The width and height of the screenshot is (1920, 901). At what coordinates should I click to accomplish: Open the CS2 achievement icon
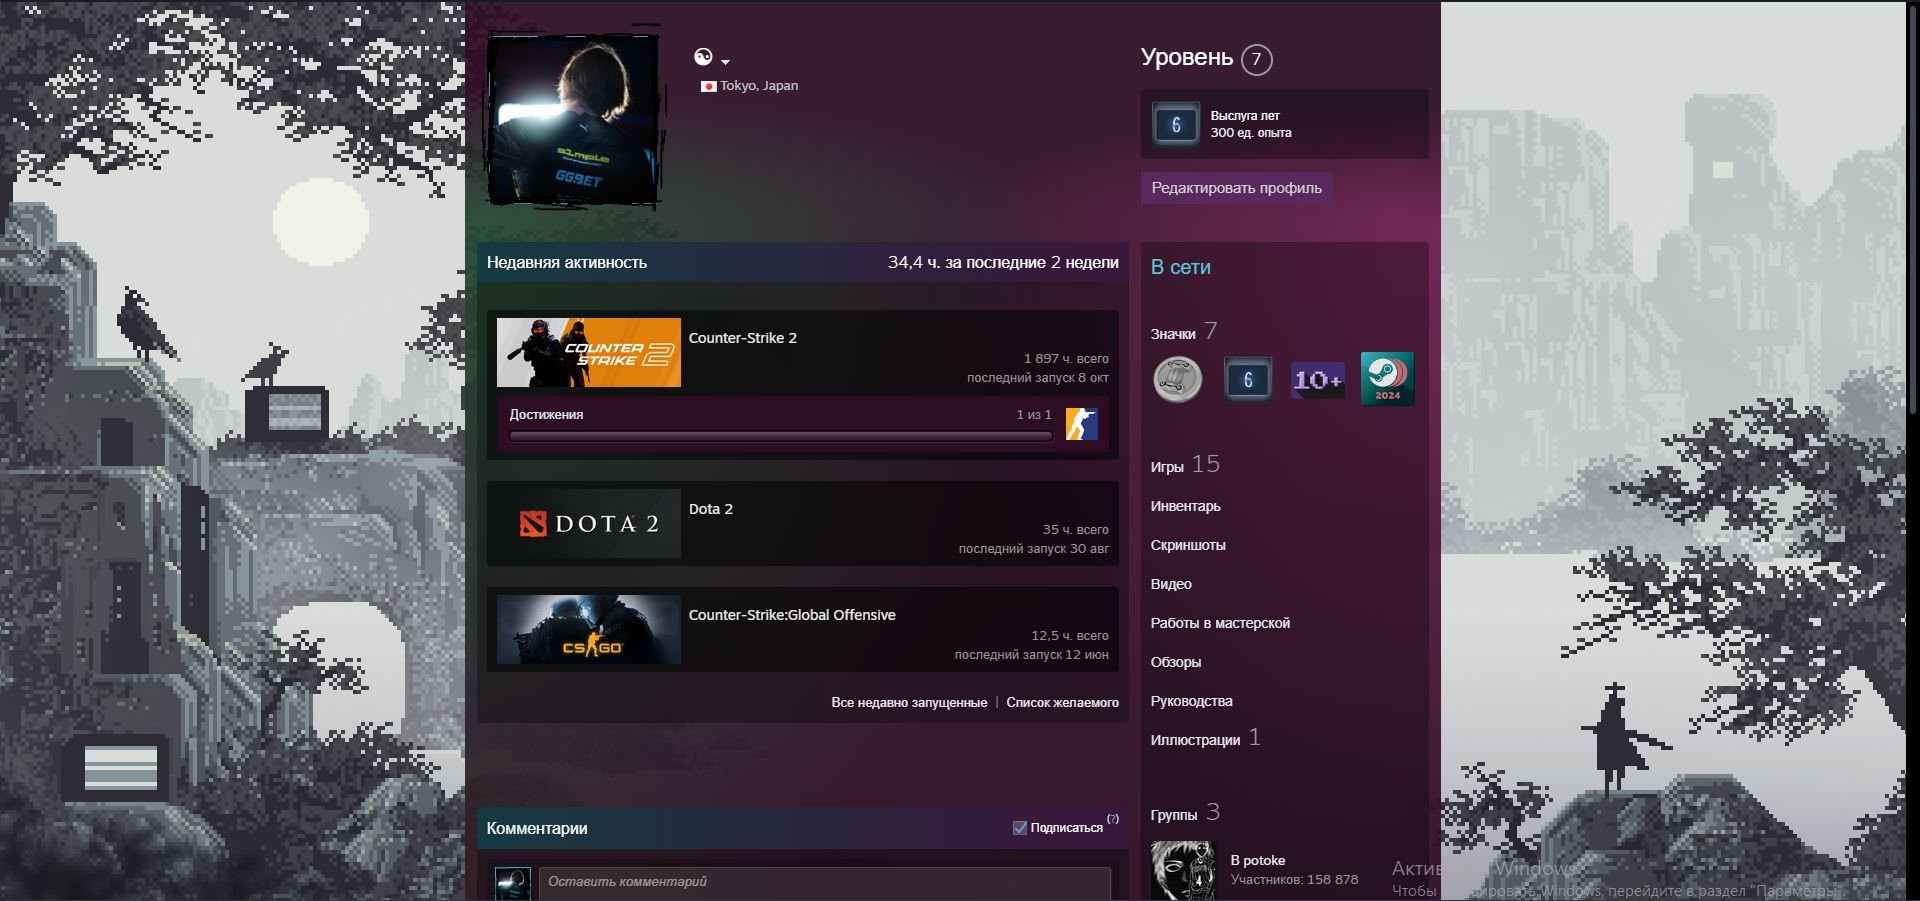click(1082, 424)
